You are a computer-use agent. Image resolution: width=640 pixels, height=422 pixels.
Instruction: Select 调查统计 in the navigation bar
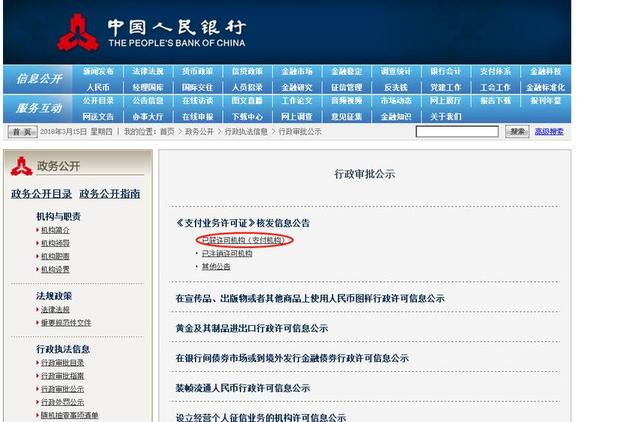coord(396,71)
